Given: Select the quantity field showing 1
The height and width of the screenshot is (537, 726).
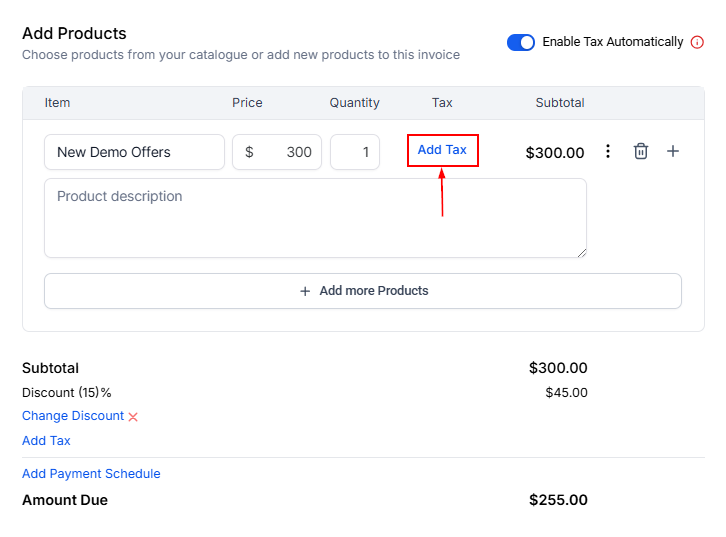Looking at the screenshot, I should (355, 152).
